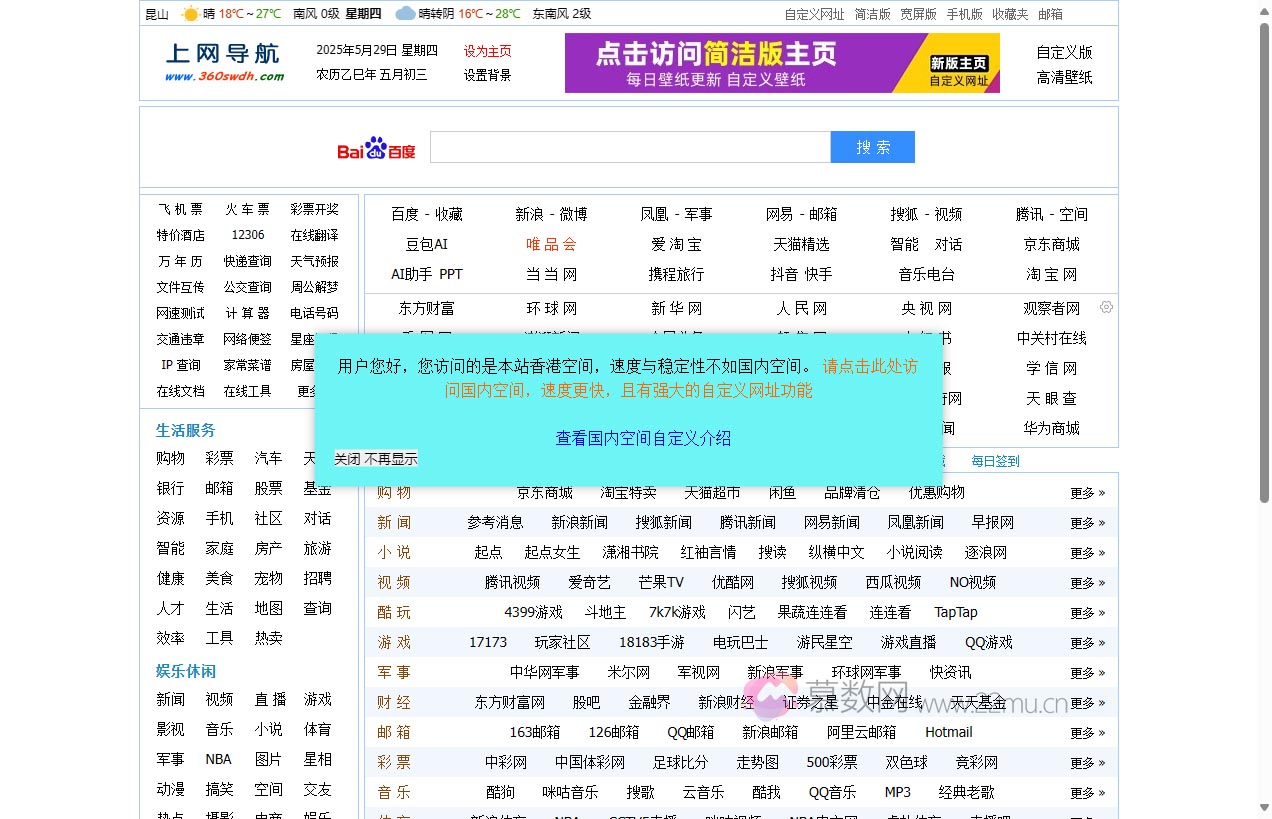Close the popup via the 关闭 button
The width and height of the screenshot is (1272, 819).
click(x=346, y=458)
